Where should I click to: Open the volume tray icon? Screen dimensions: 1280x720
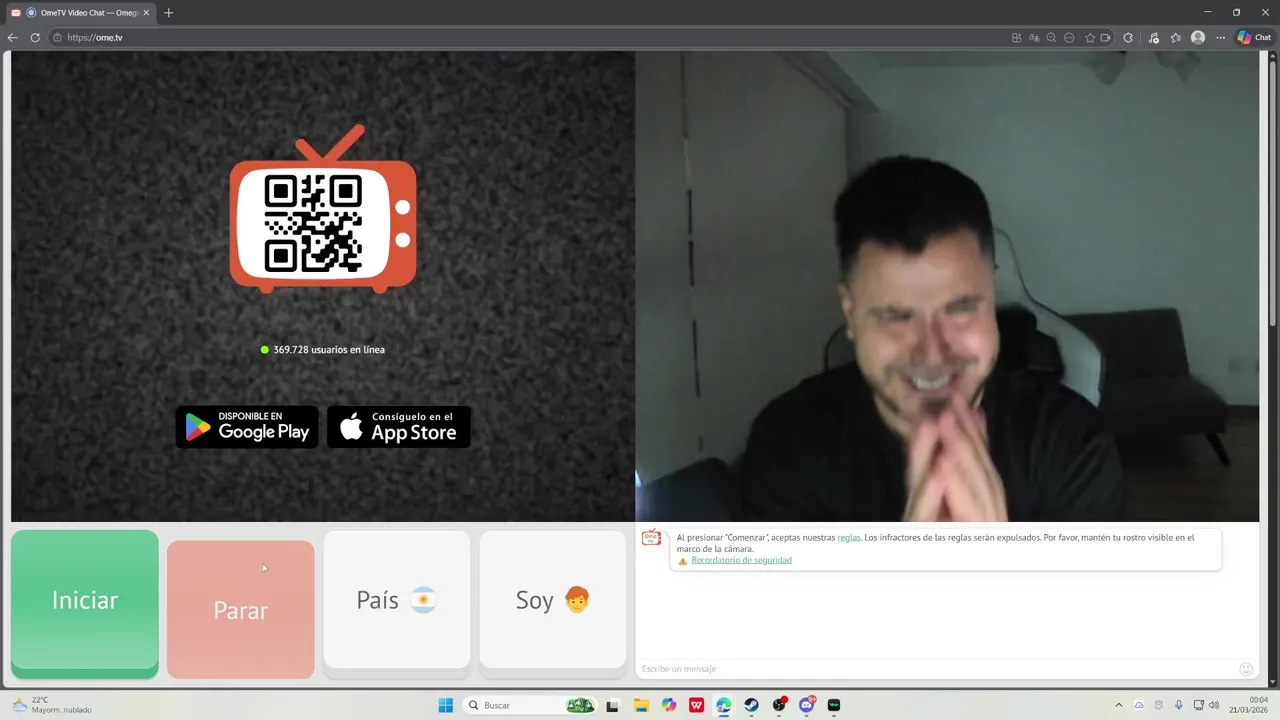(x=1214, y=705)
